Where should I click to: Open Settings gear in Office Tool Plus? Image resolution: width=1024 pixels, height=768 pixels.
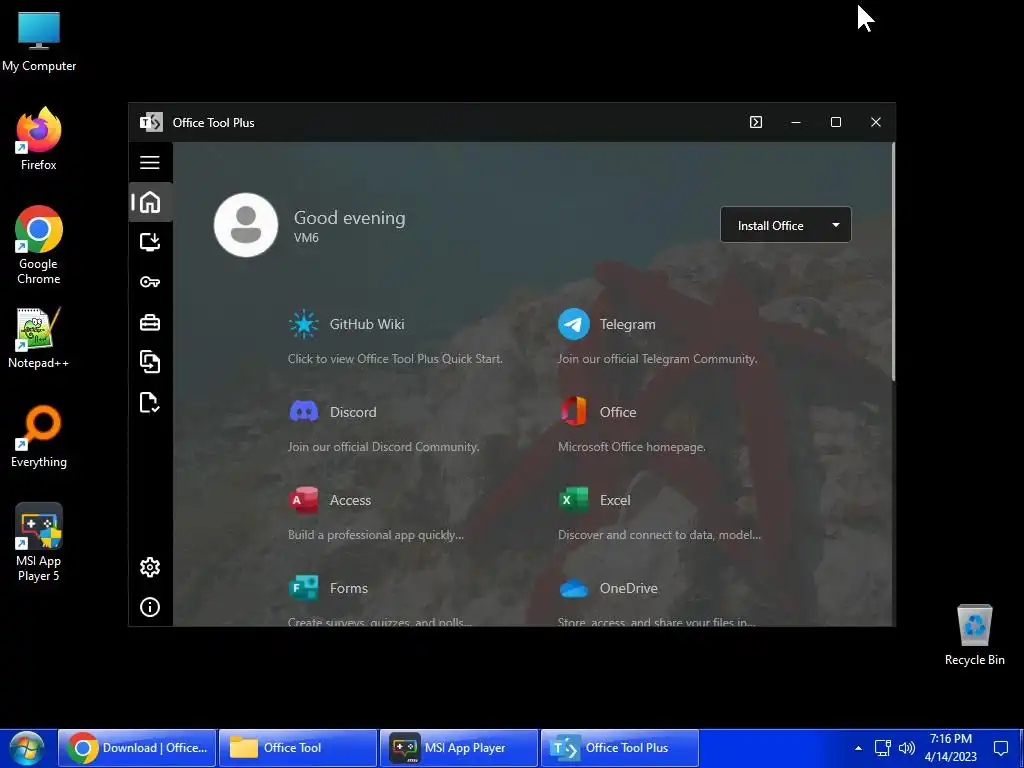coord(150,567)
